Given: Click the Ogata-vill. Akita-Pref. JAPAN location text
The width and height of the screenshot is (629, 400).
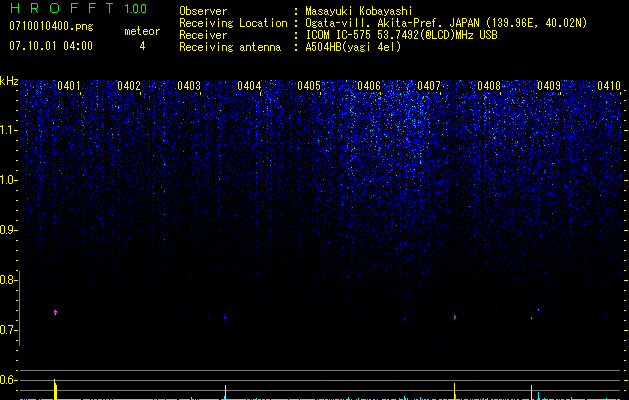Looking at the screenshot, I should pyautogui.click(x=446, y=23).
